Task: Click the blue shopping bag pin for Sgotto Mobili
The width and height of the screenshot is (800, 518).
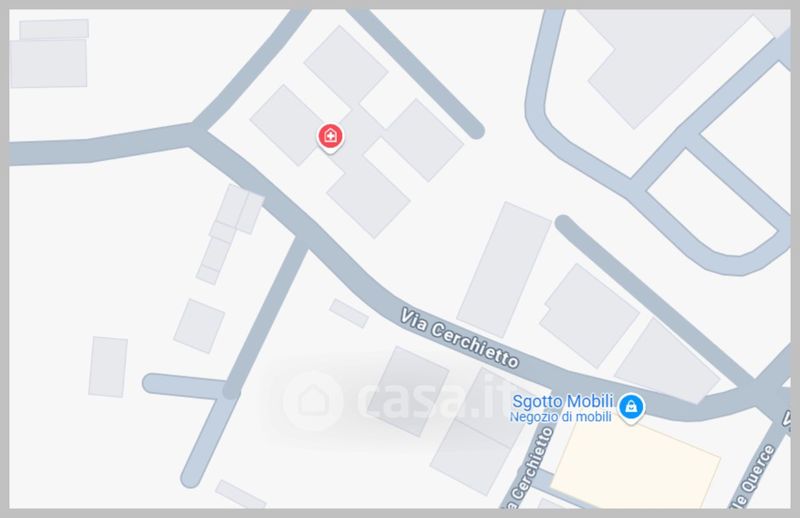Action: 631,408
